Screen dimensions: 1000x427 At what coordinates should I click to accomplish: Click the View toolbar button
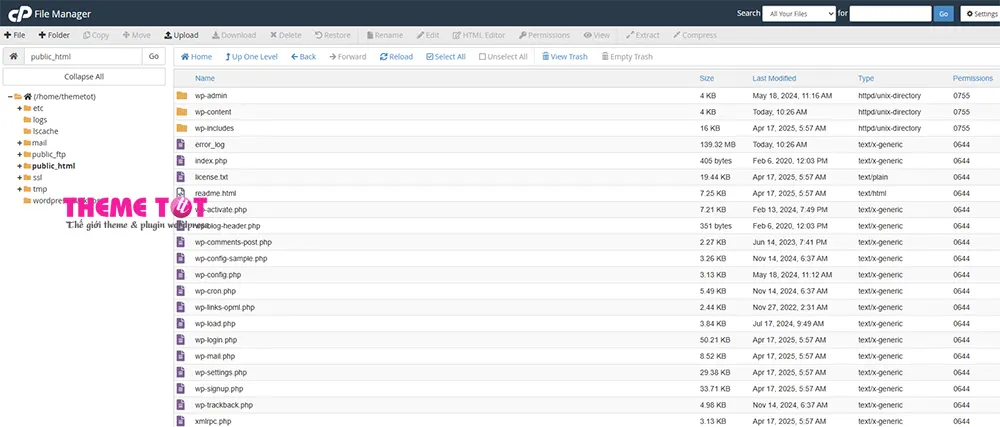[597, 35]
